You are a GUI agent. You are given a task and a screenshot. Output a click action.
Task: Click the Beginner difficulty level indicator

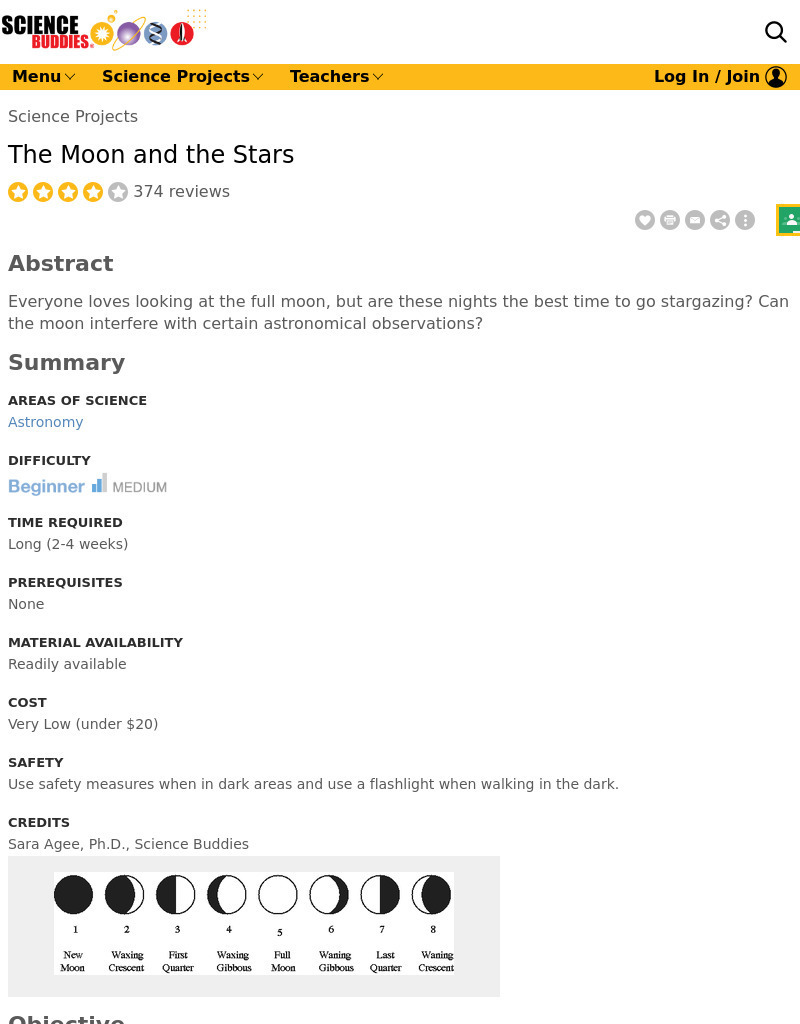click(46, 484)
